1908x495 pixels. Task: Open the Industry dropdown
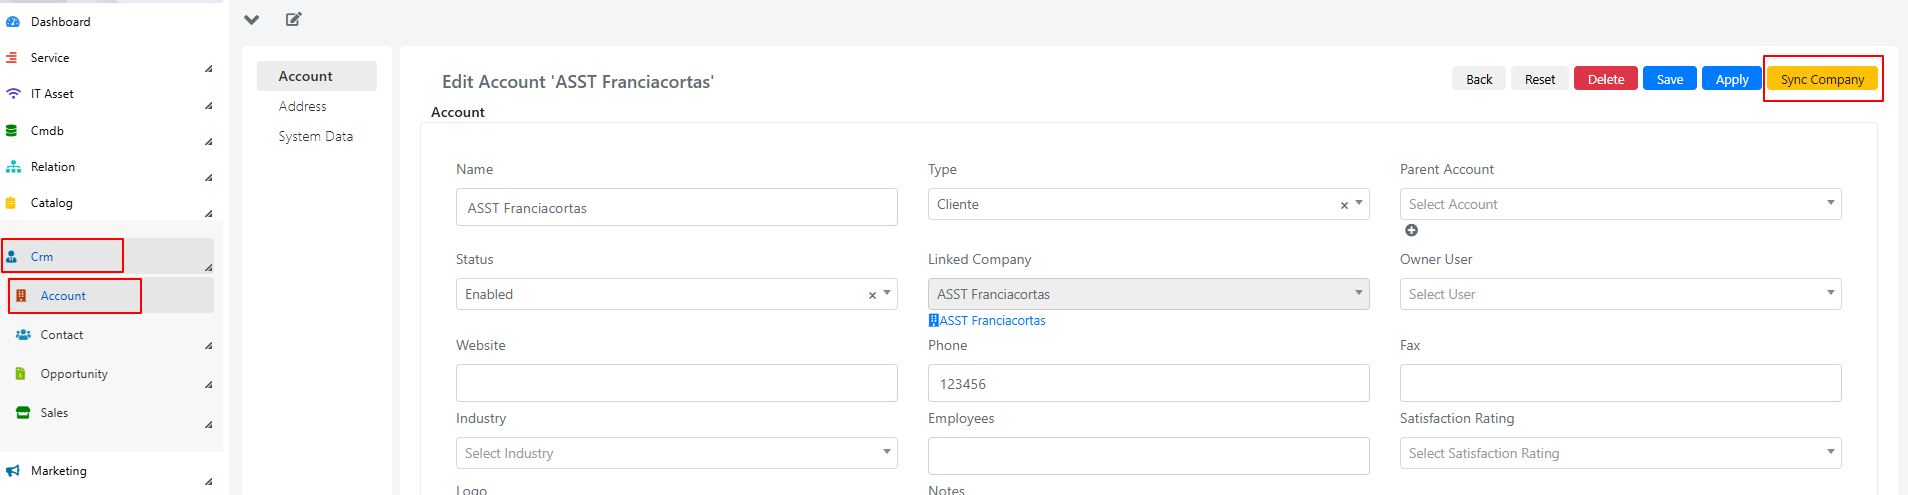[x=676, y=453]
